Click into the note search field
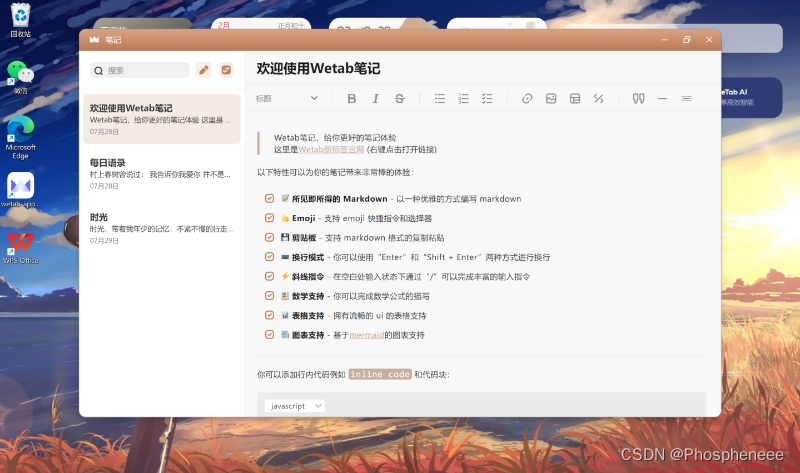800x473 pixels. 140,70
